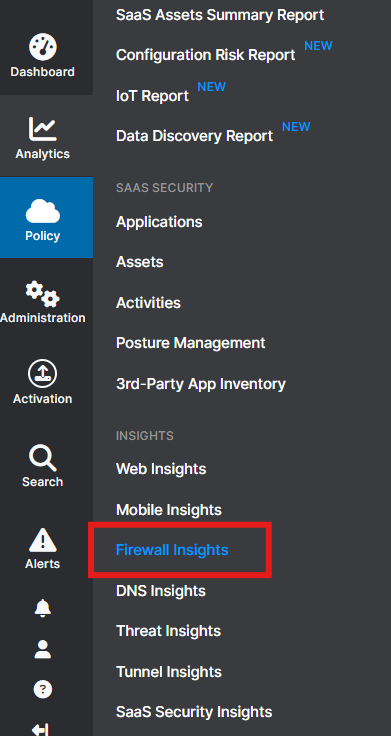Open the Analytics chart icon
Screen dimensions: 391x736
pos(43,129)
